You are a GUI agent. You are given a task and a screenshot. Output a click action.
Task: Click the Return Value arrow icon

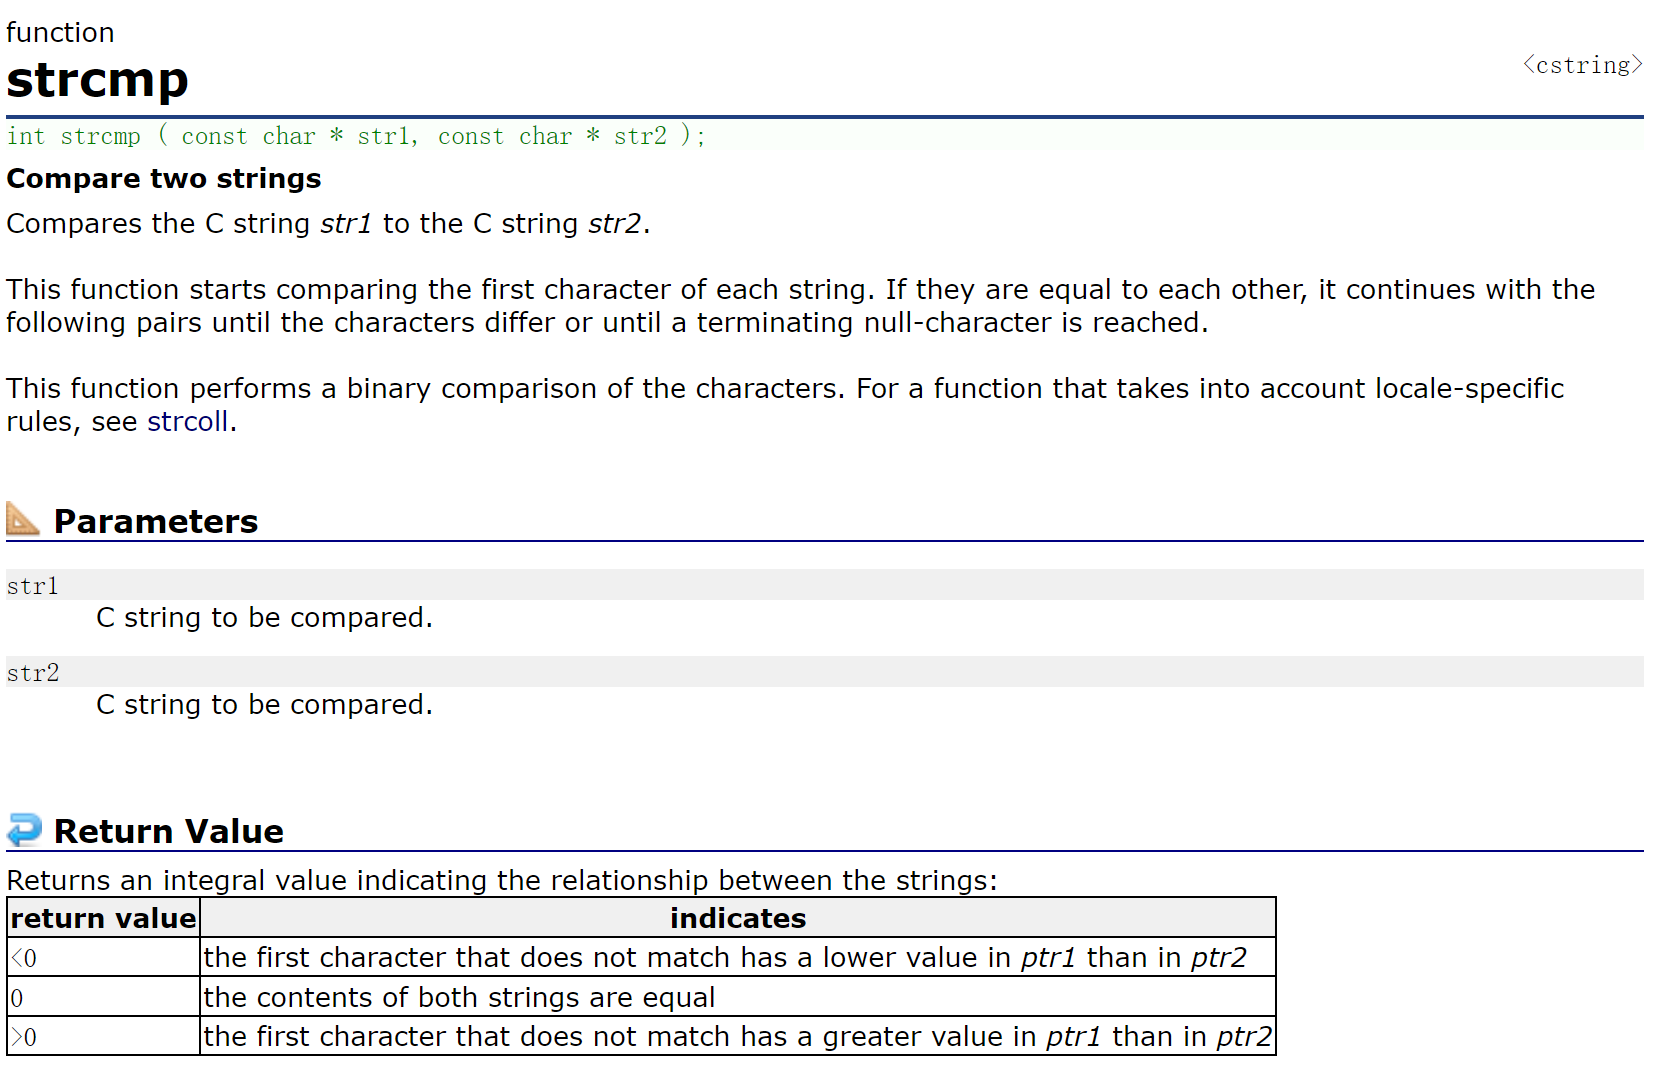coord(24,829)
